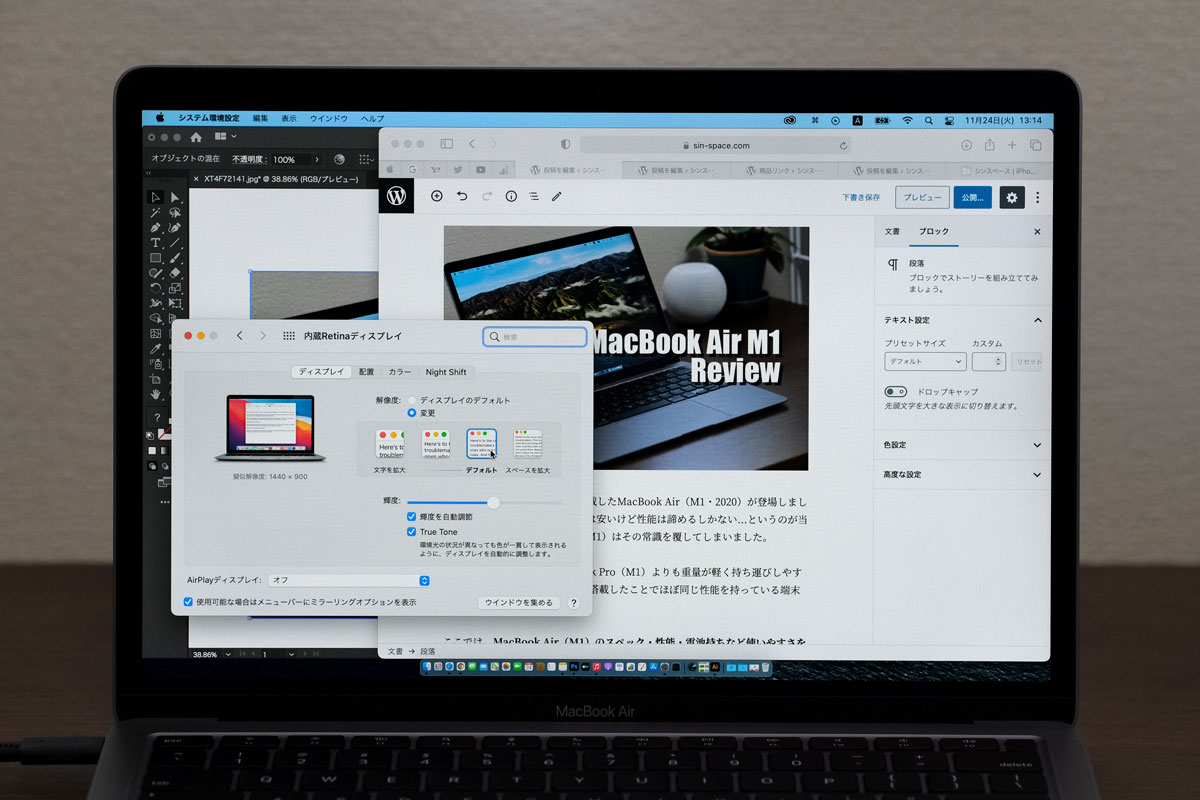The width and height of the screenshot is (1200, 800).
Task: Choose the Magic Wand tool in Illustrator
Action: coord(155,212)
